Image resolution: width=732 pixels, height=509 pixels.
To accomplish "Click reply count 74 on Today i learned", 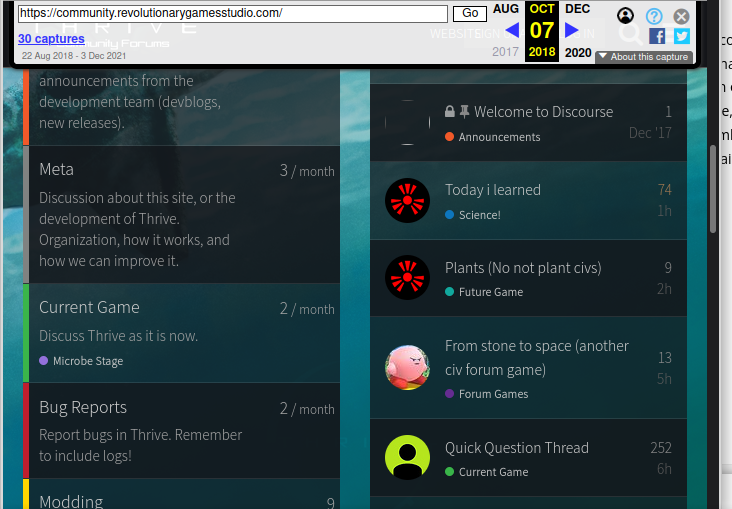I will (x=664, y=190).
